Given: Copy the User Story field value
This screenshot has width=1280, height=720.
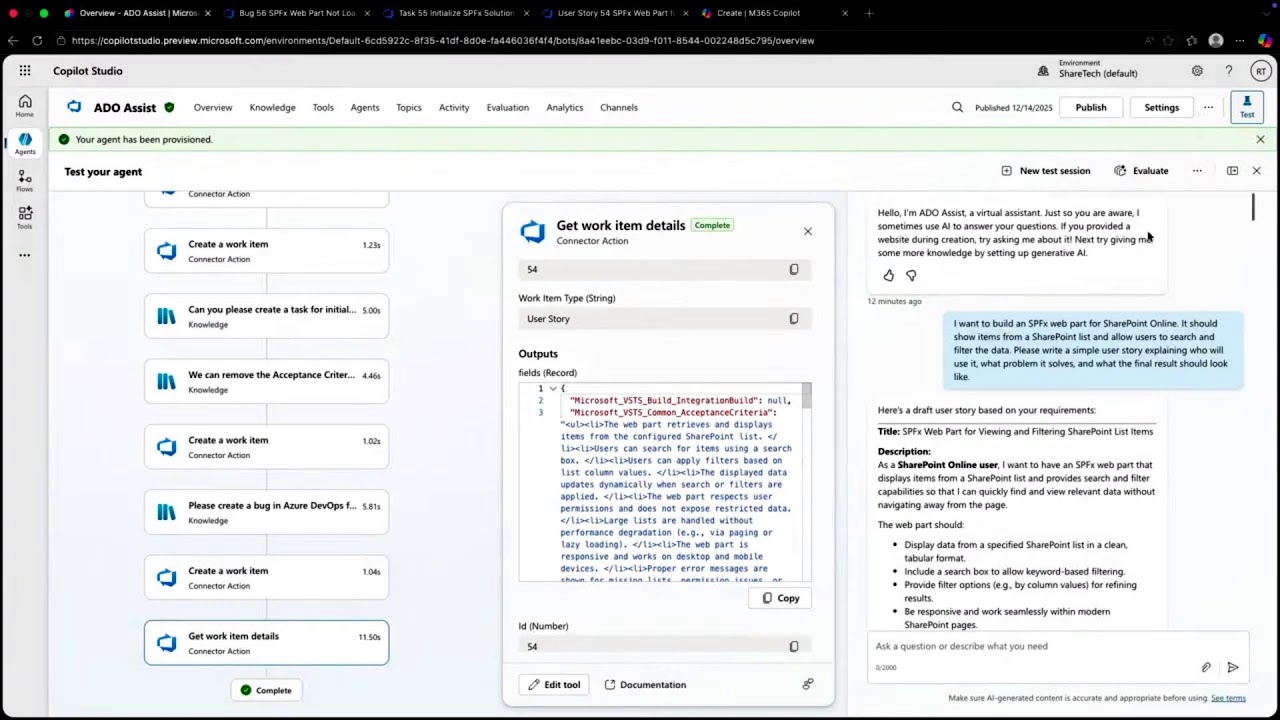Looking at the screenshot, I should pyautogui.click(x=794, y=319).
